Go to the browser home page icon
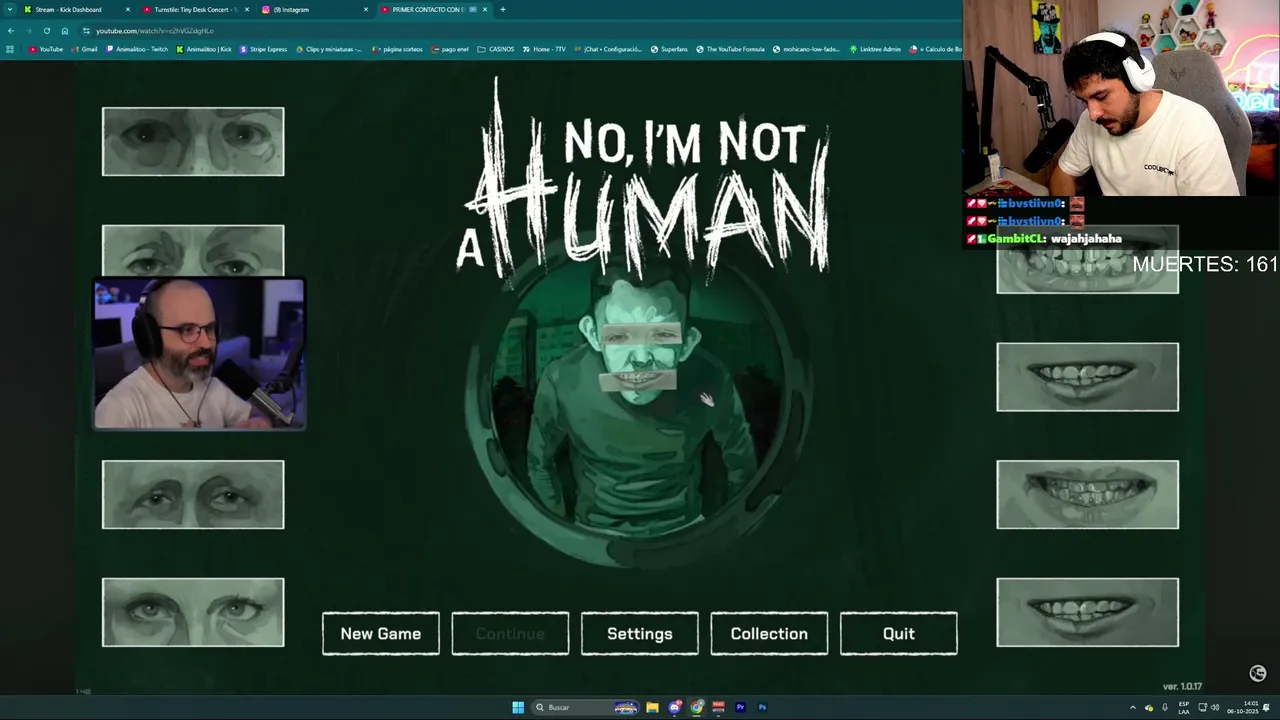 tap(65, 31)
